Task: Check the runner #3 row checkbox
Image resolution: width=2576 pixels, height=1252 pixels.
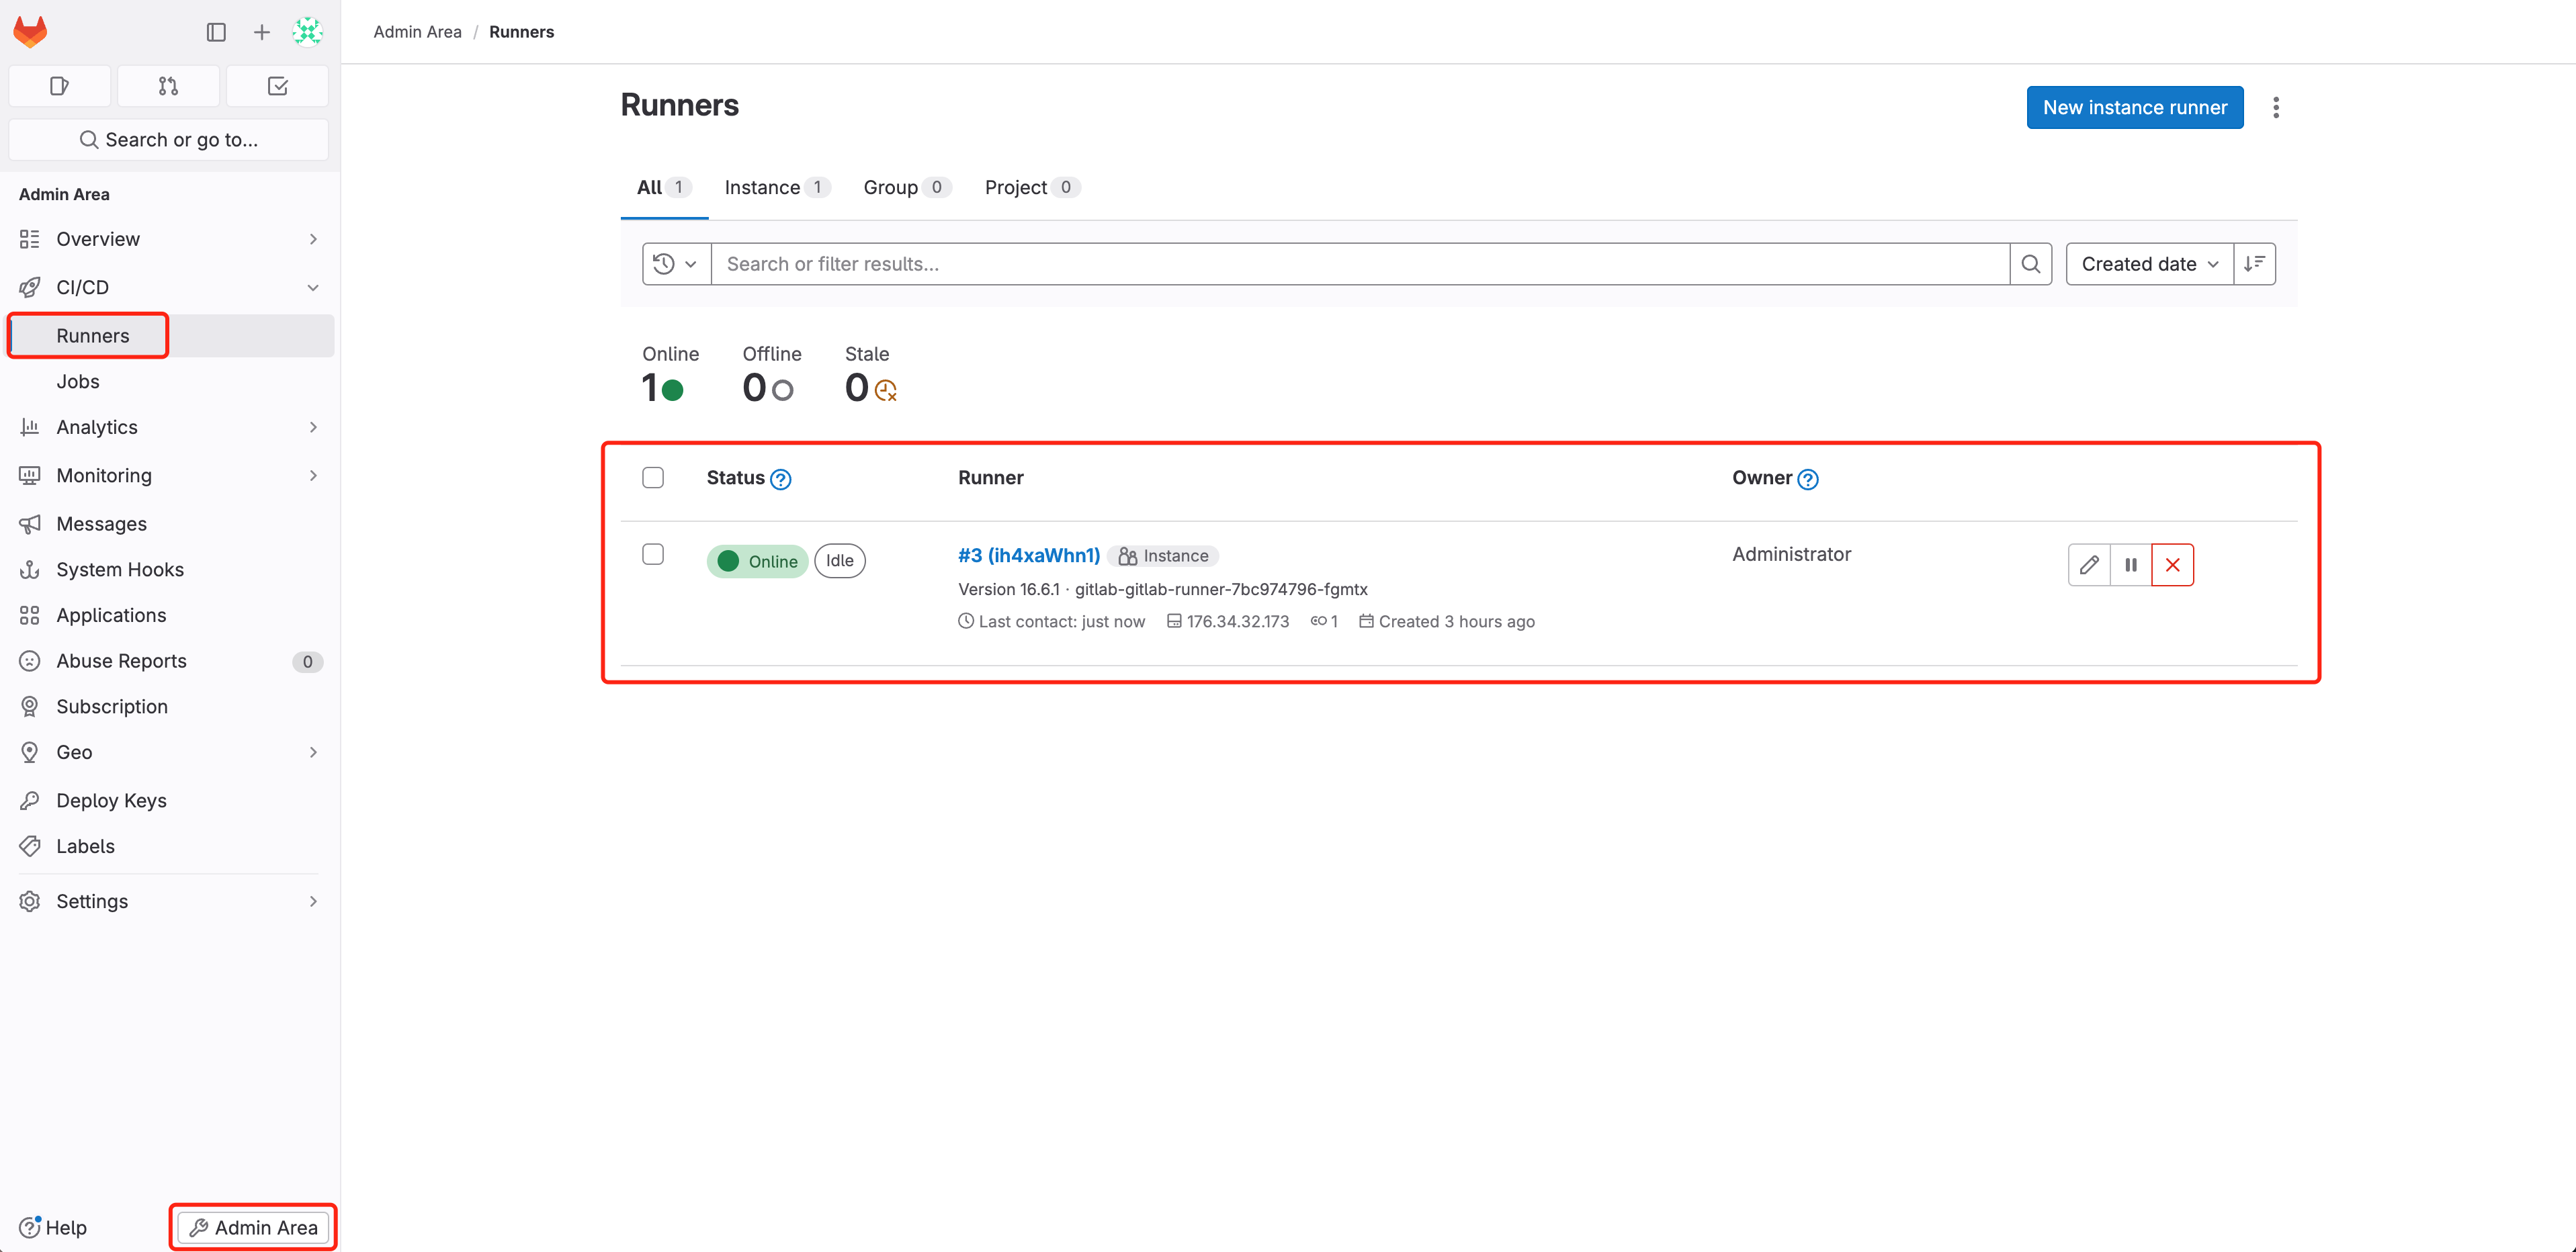Action: pos(653,554)
